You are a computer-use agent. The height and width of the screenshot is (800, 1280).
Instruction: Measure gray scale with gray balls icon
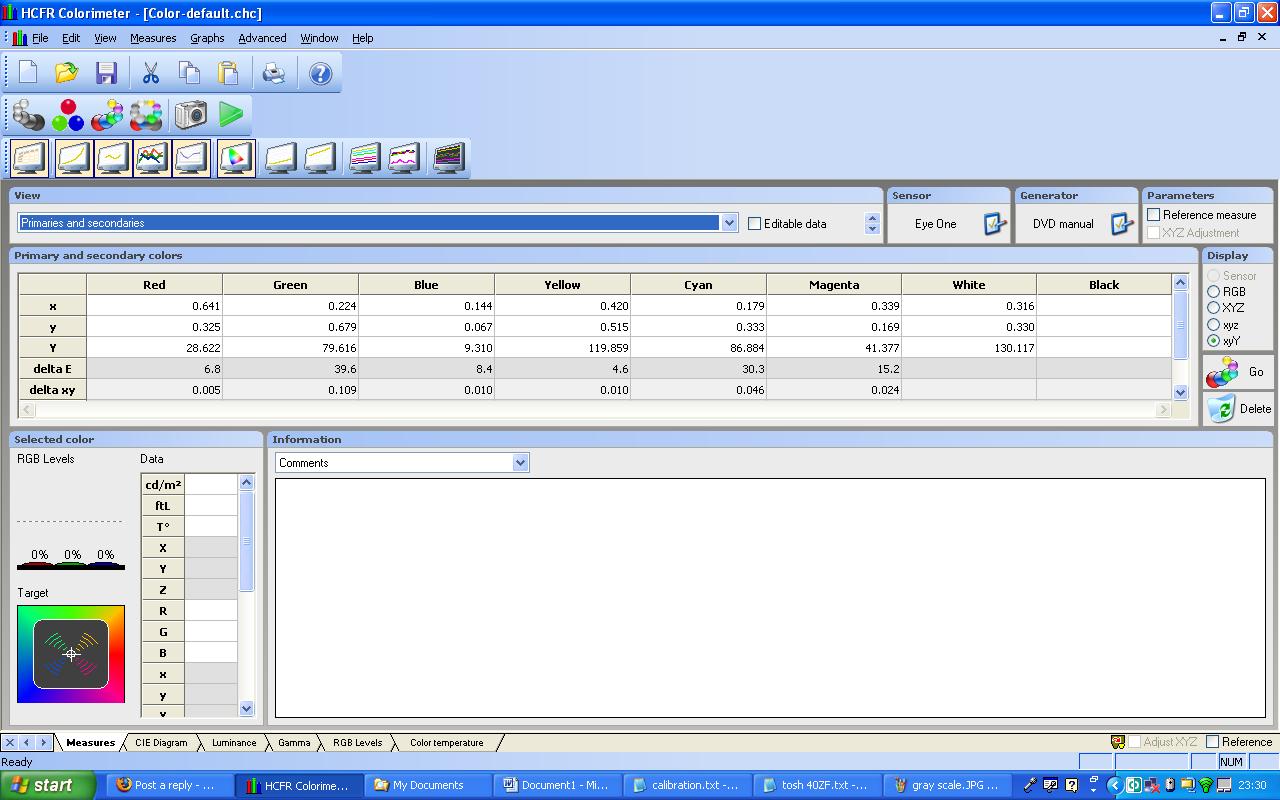(x=28, y=115)
